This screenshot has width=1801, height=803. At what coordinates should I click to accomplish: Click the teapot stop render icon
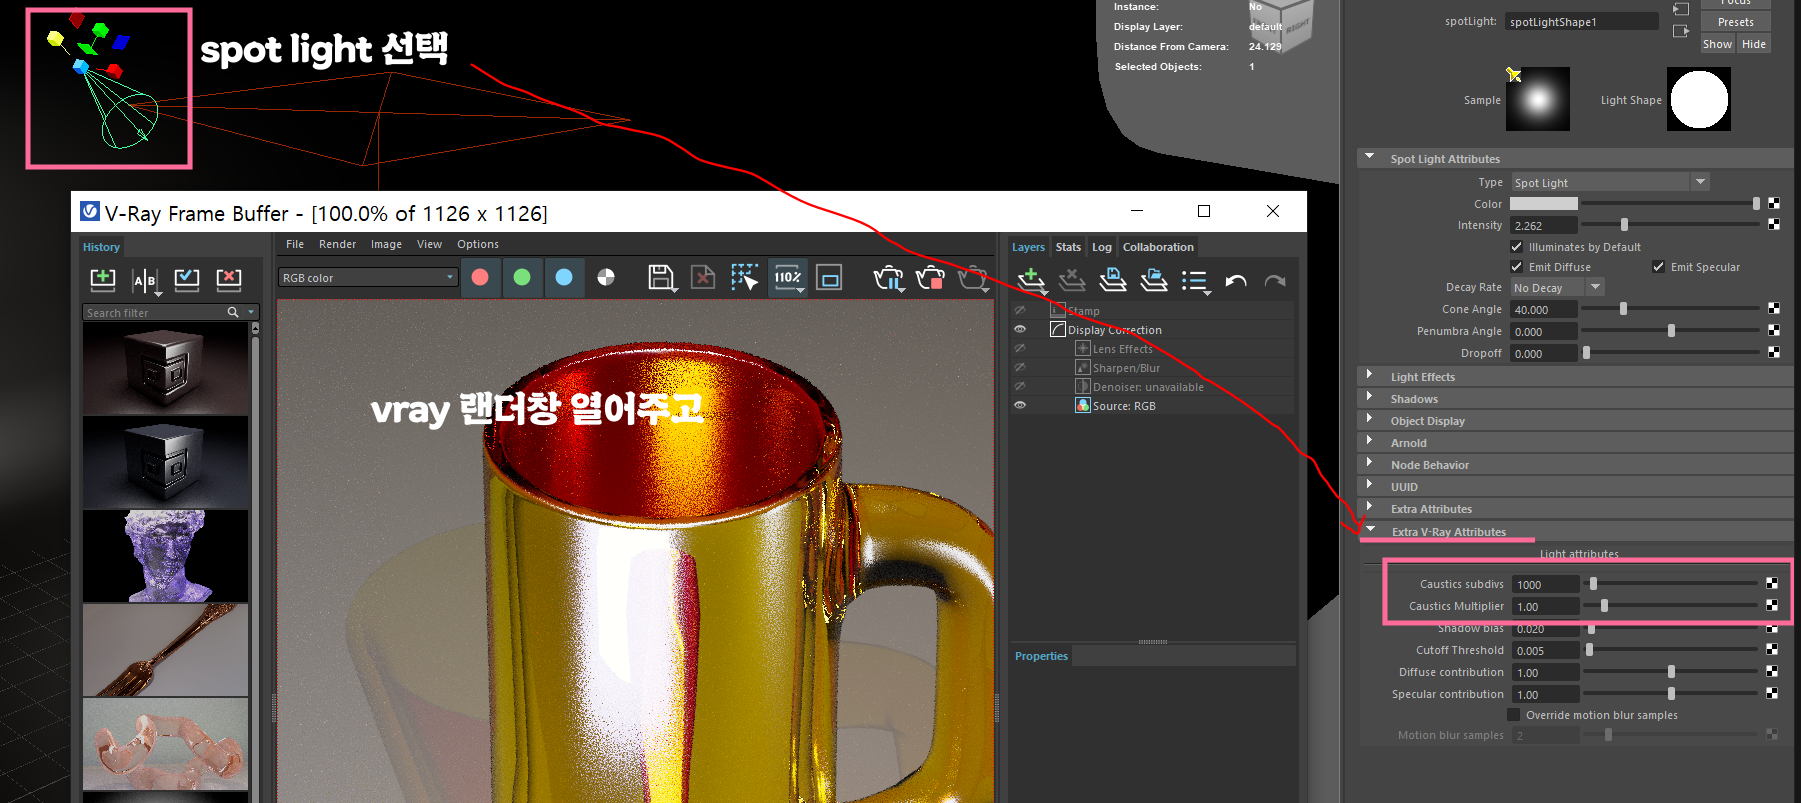(x=930, y=278)
